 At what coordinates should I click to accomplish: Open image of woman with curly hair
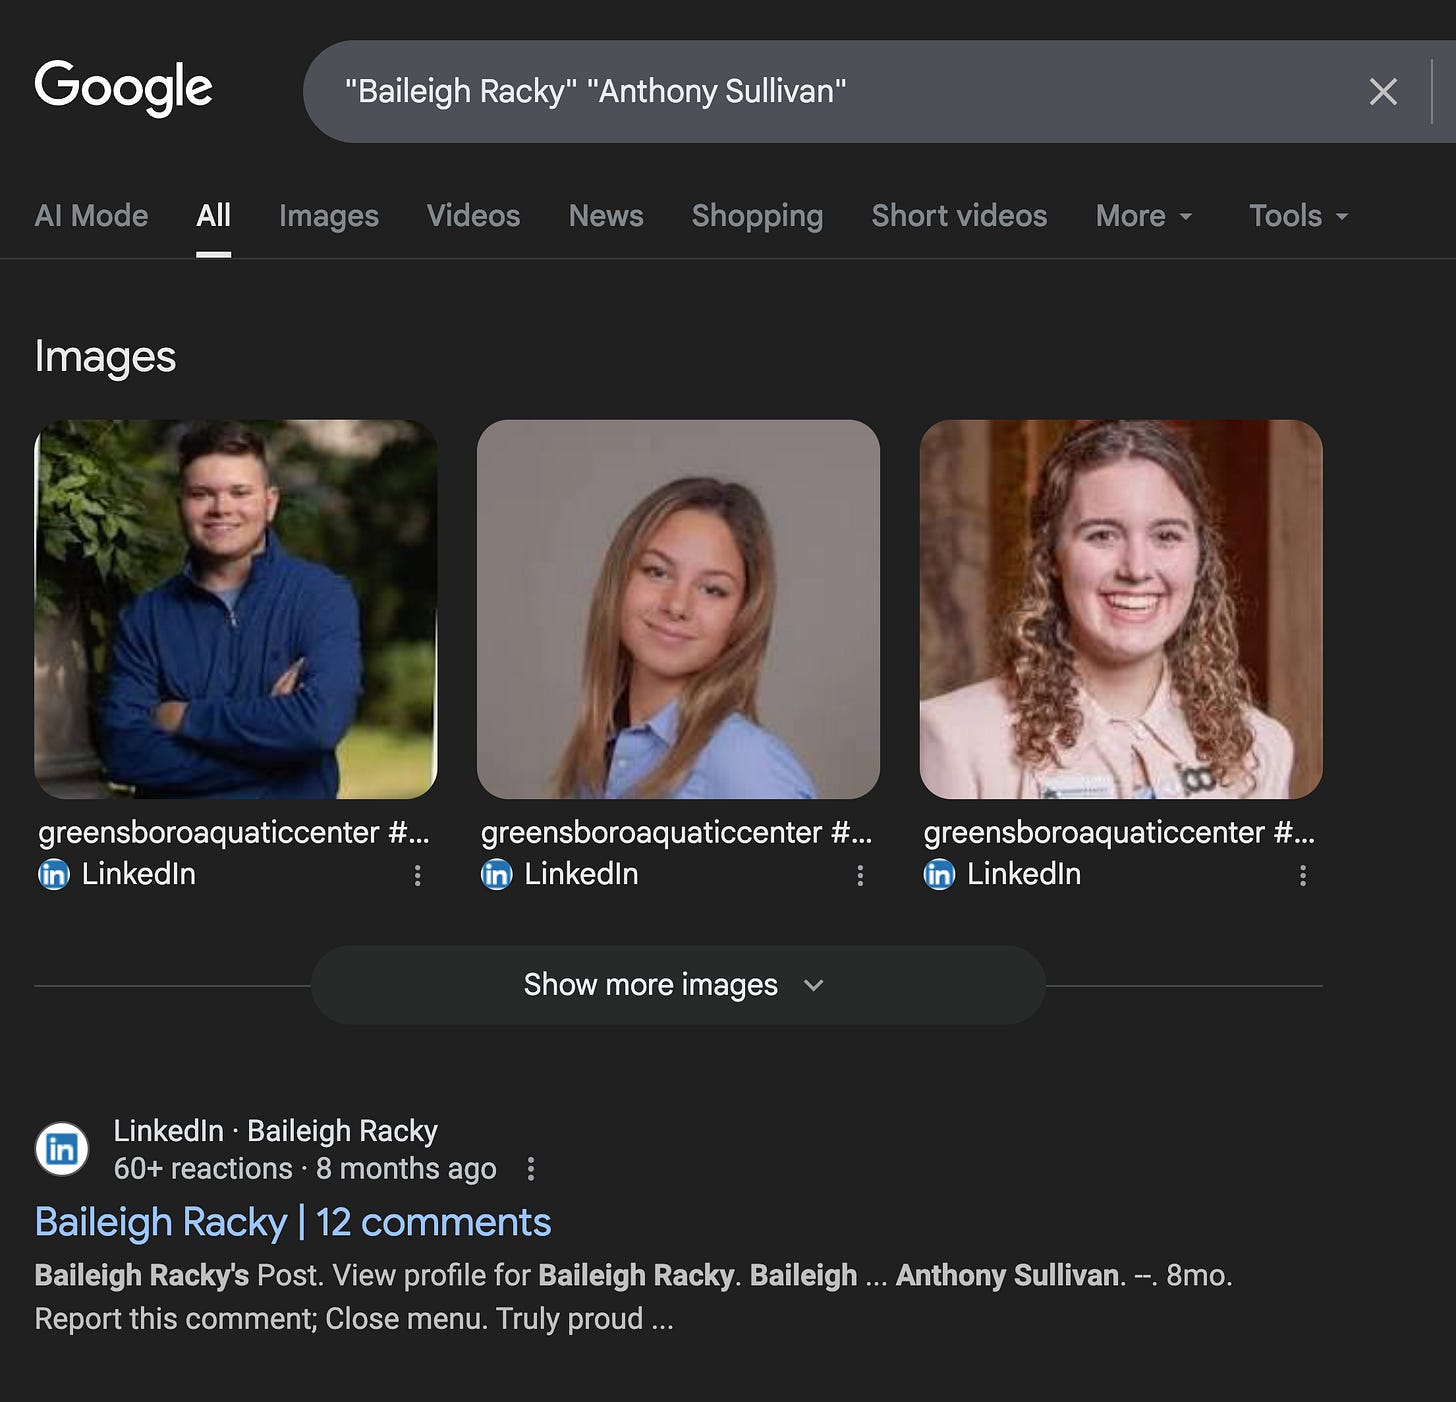click(1121, 609)
